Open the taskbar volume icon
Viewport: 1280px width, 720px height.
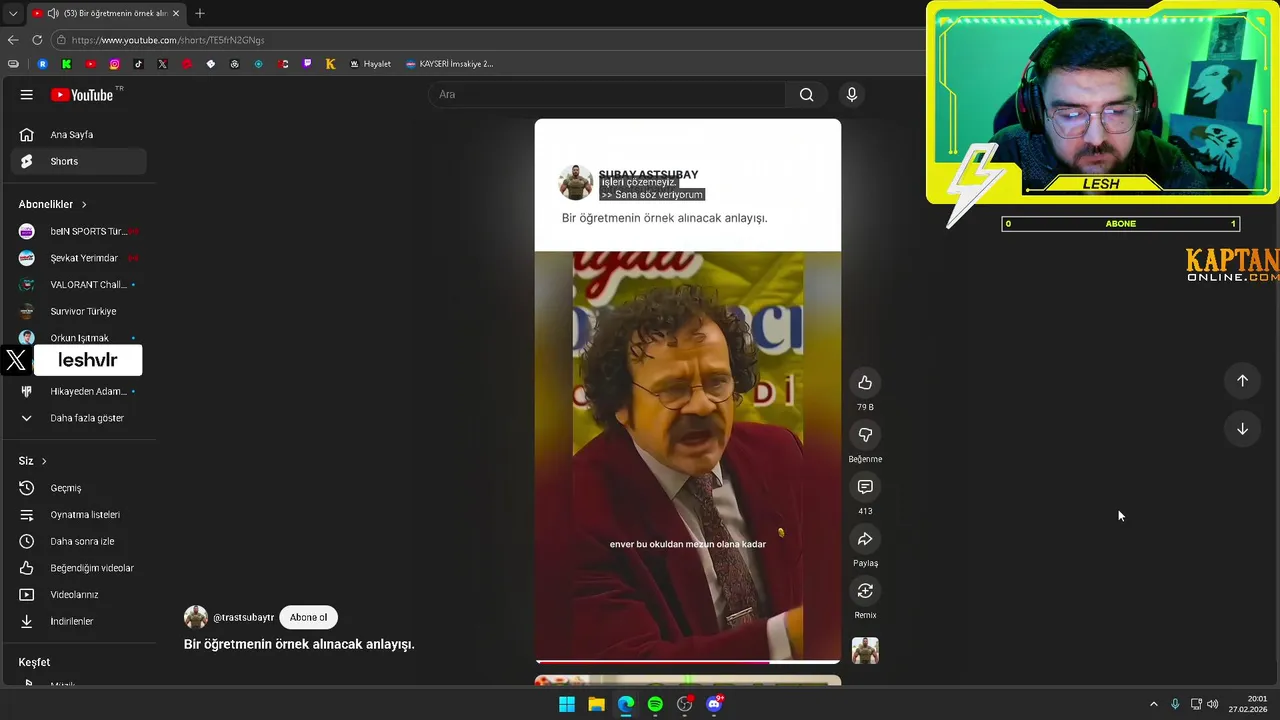[x=1213, y=704]
